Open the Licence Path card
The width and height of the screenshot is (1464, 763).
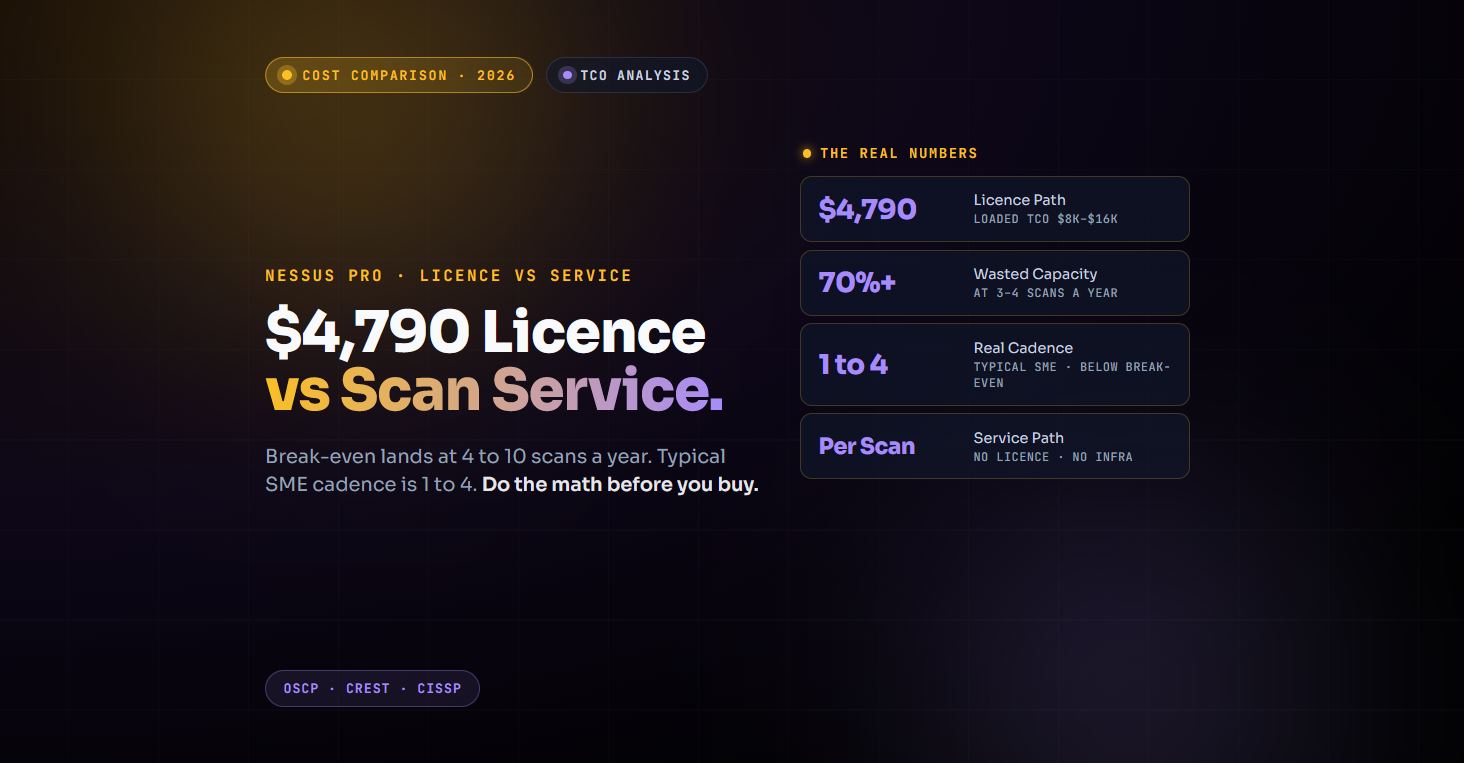(994, 209)
